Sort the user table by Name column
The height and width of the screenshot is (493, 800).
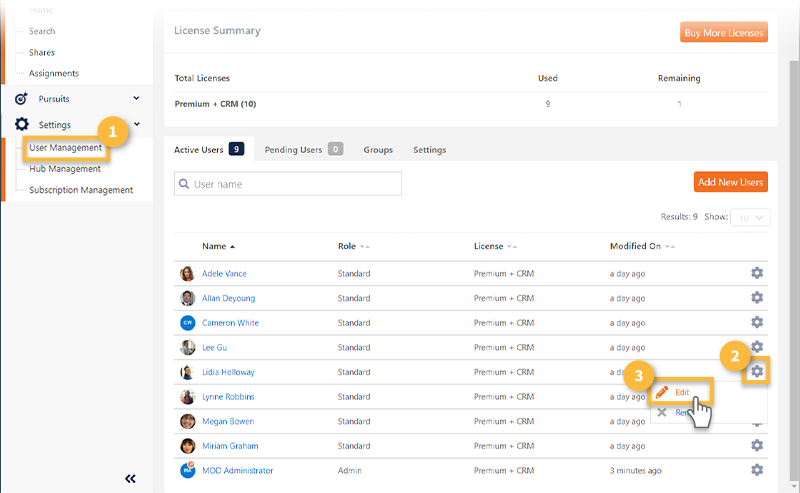point(218,246)
